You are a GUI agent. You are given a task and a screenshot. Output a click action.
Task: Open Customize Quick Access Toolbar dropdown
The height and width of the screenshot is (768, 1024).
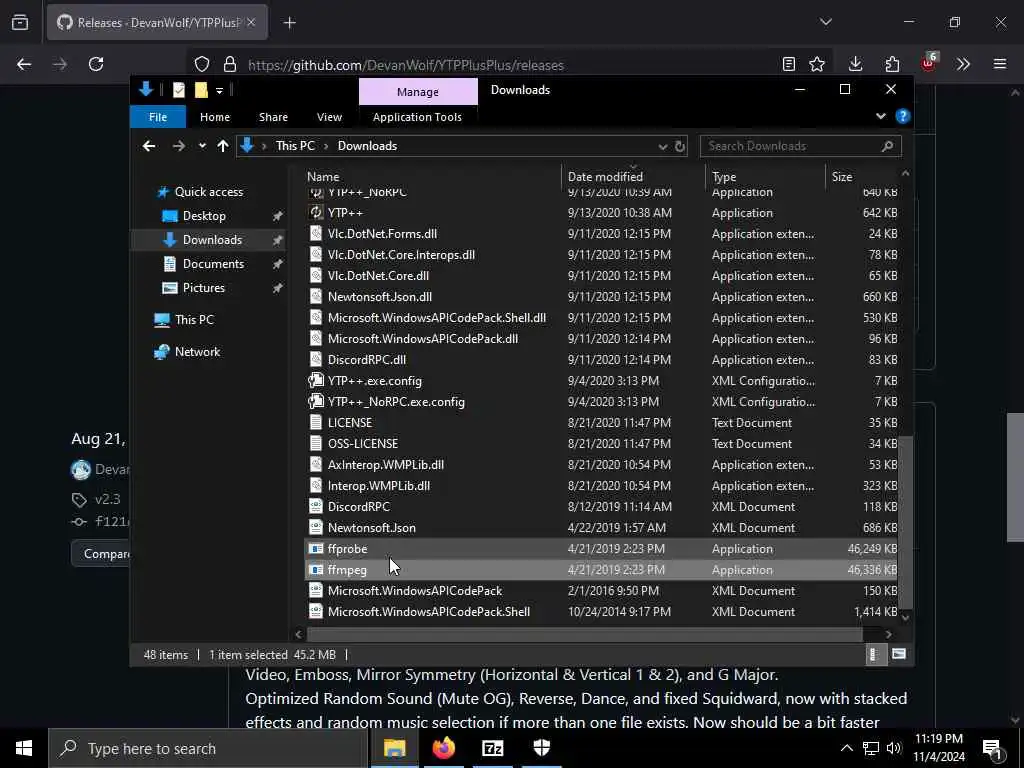[219, 91]
